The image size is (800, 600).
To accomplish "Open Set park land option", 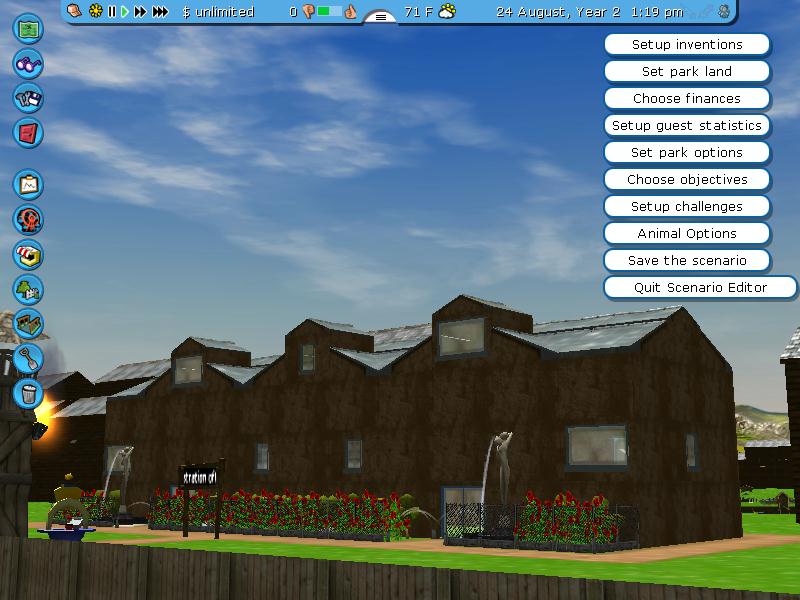I will (x=686, y=72).
